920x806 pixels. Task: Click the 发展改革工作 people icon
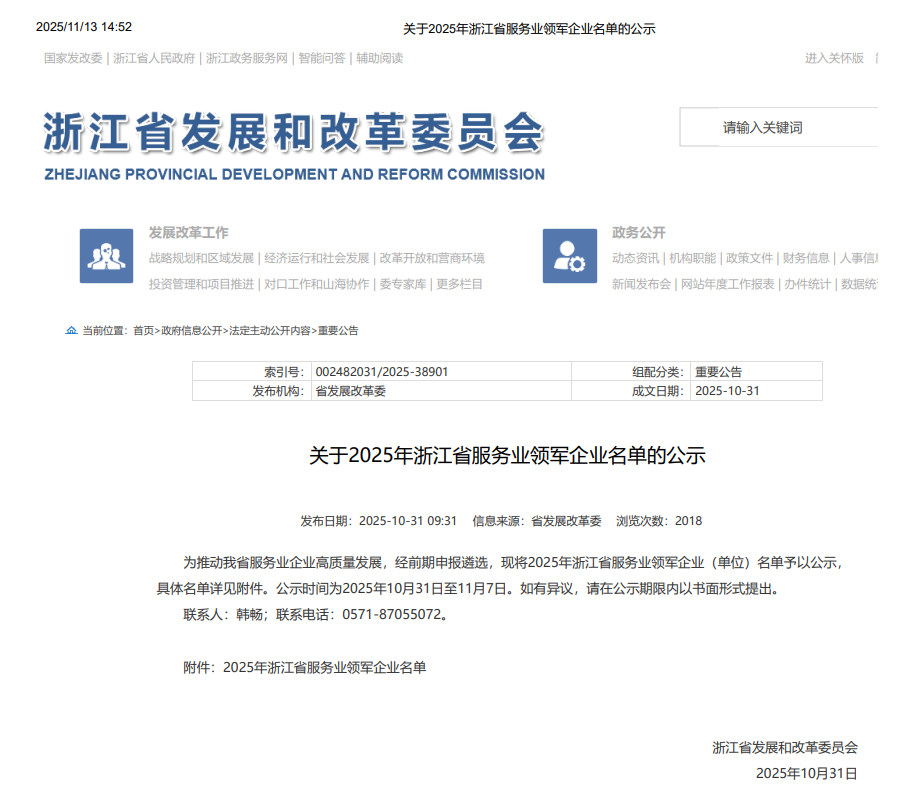click(x=106, y=256)
